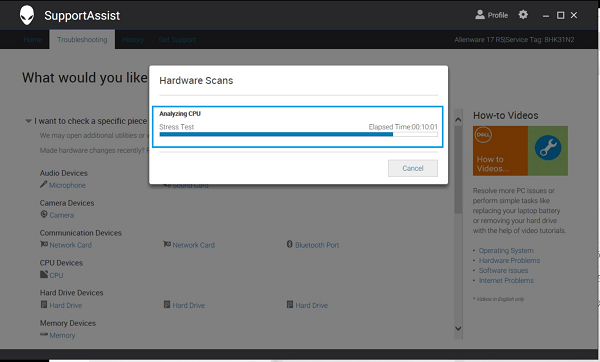Open the settings gear icon
The width and height of the screenshot is (600, 362).
click(523, 15)
